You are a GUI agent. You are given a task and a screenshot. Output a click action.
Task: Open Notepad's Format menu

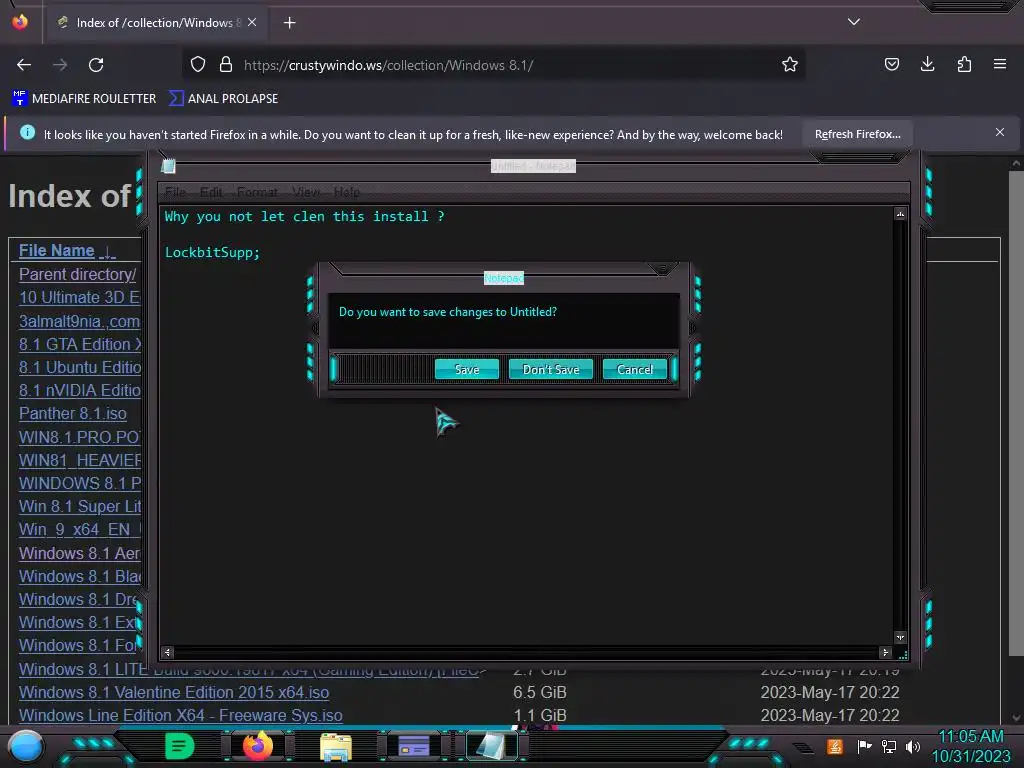pyautogui.click(x=257, y=192)
